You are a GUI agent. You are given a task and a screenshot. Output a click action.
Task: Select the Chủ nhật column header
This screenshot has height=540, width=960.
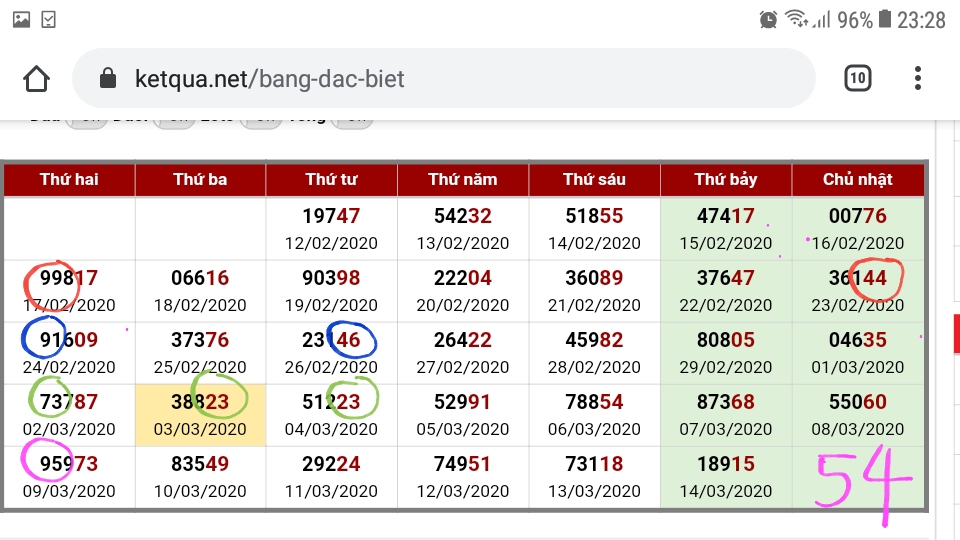coord(858,179)
